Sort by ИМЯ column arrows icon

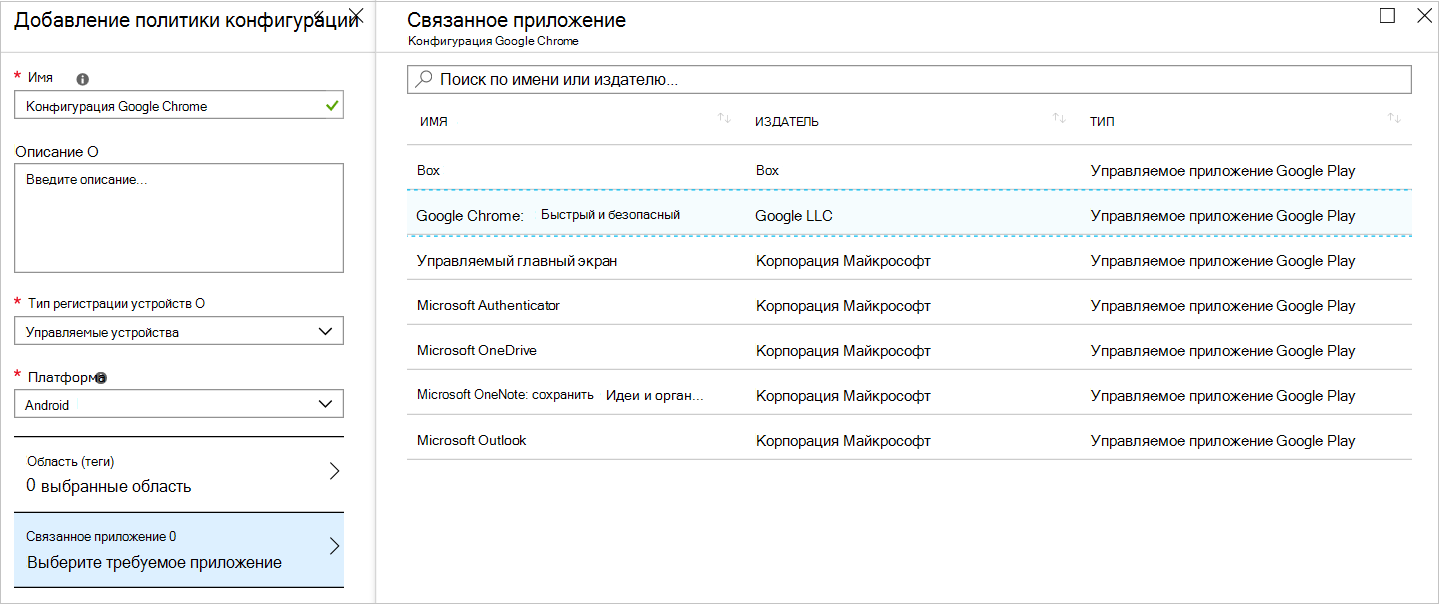pos(724,119)
